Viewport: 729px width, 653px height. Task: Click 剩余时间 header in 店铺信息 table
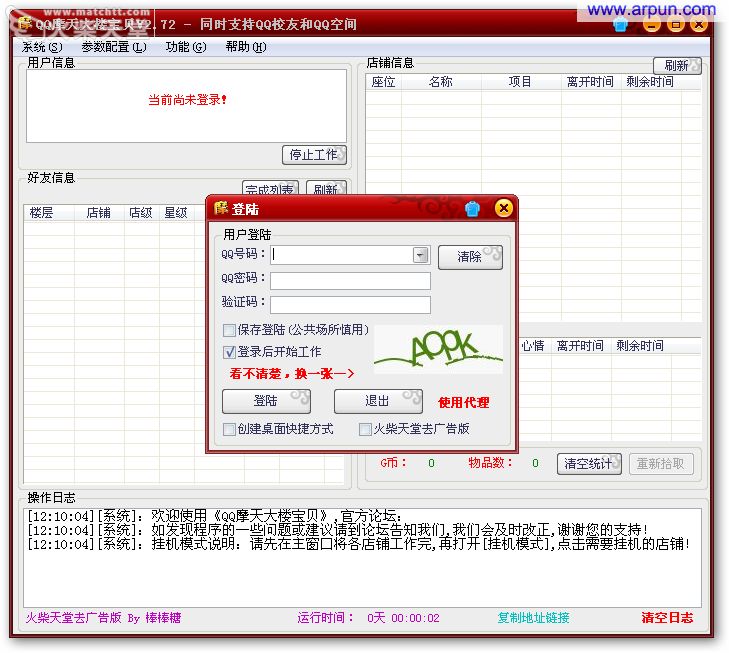point(650,82)
